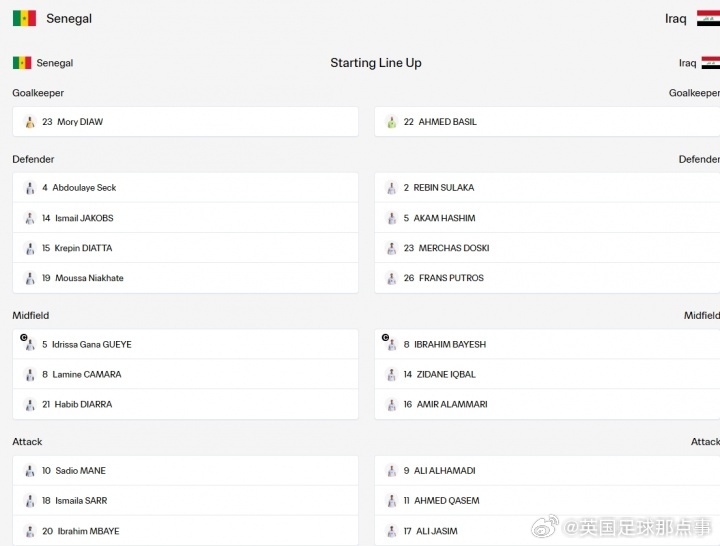Select player name Ibrahim MBAYE
This screenshot has height=546, width=720.
(88, 531)
